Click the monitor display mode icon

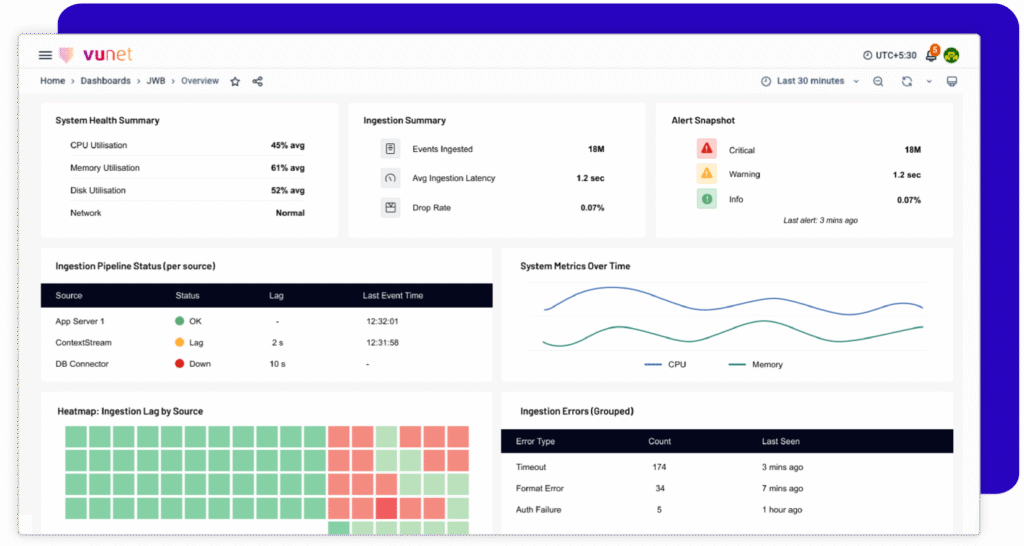951,81
